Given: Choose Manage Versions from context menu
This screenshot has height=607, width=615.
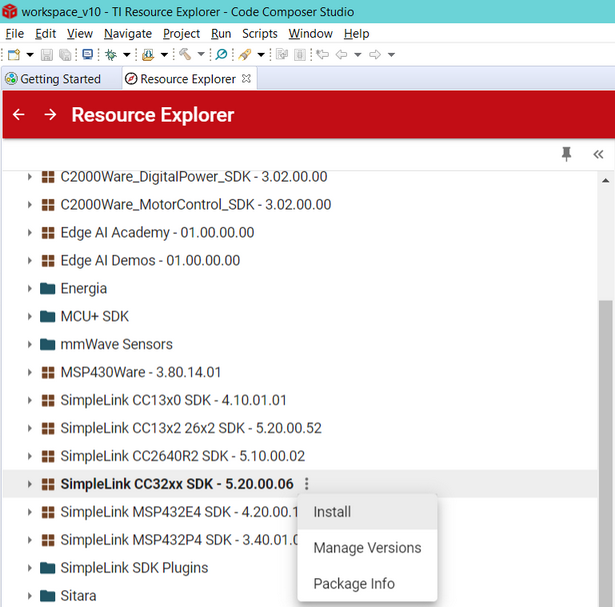Looking at the screenshot, I should pos(367,547).
